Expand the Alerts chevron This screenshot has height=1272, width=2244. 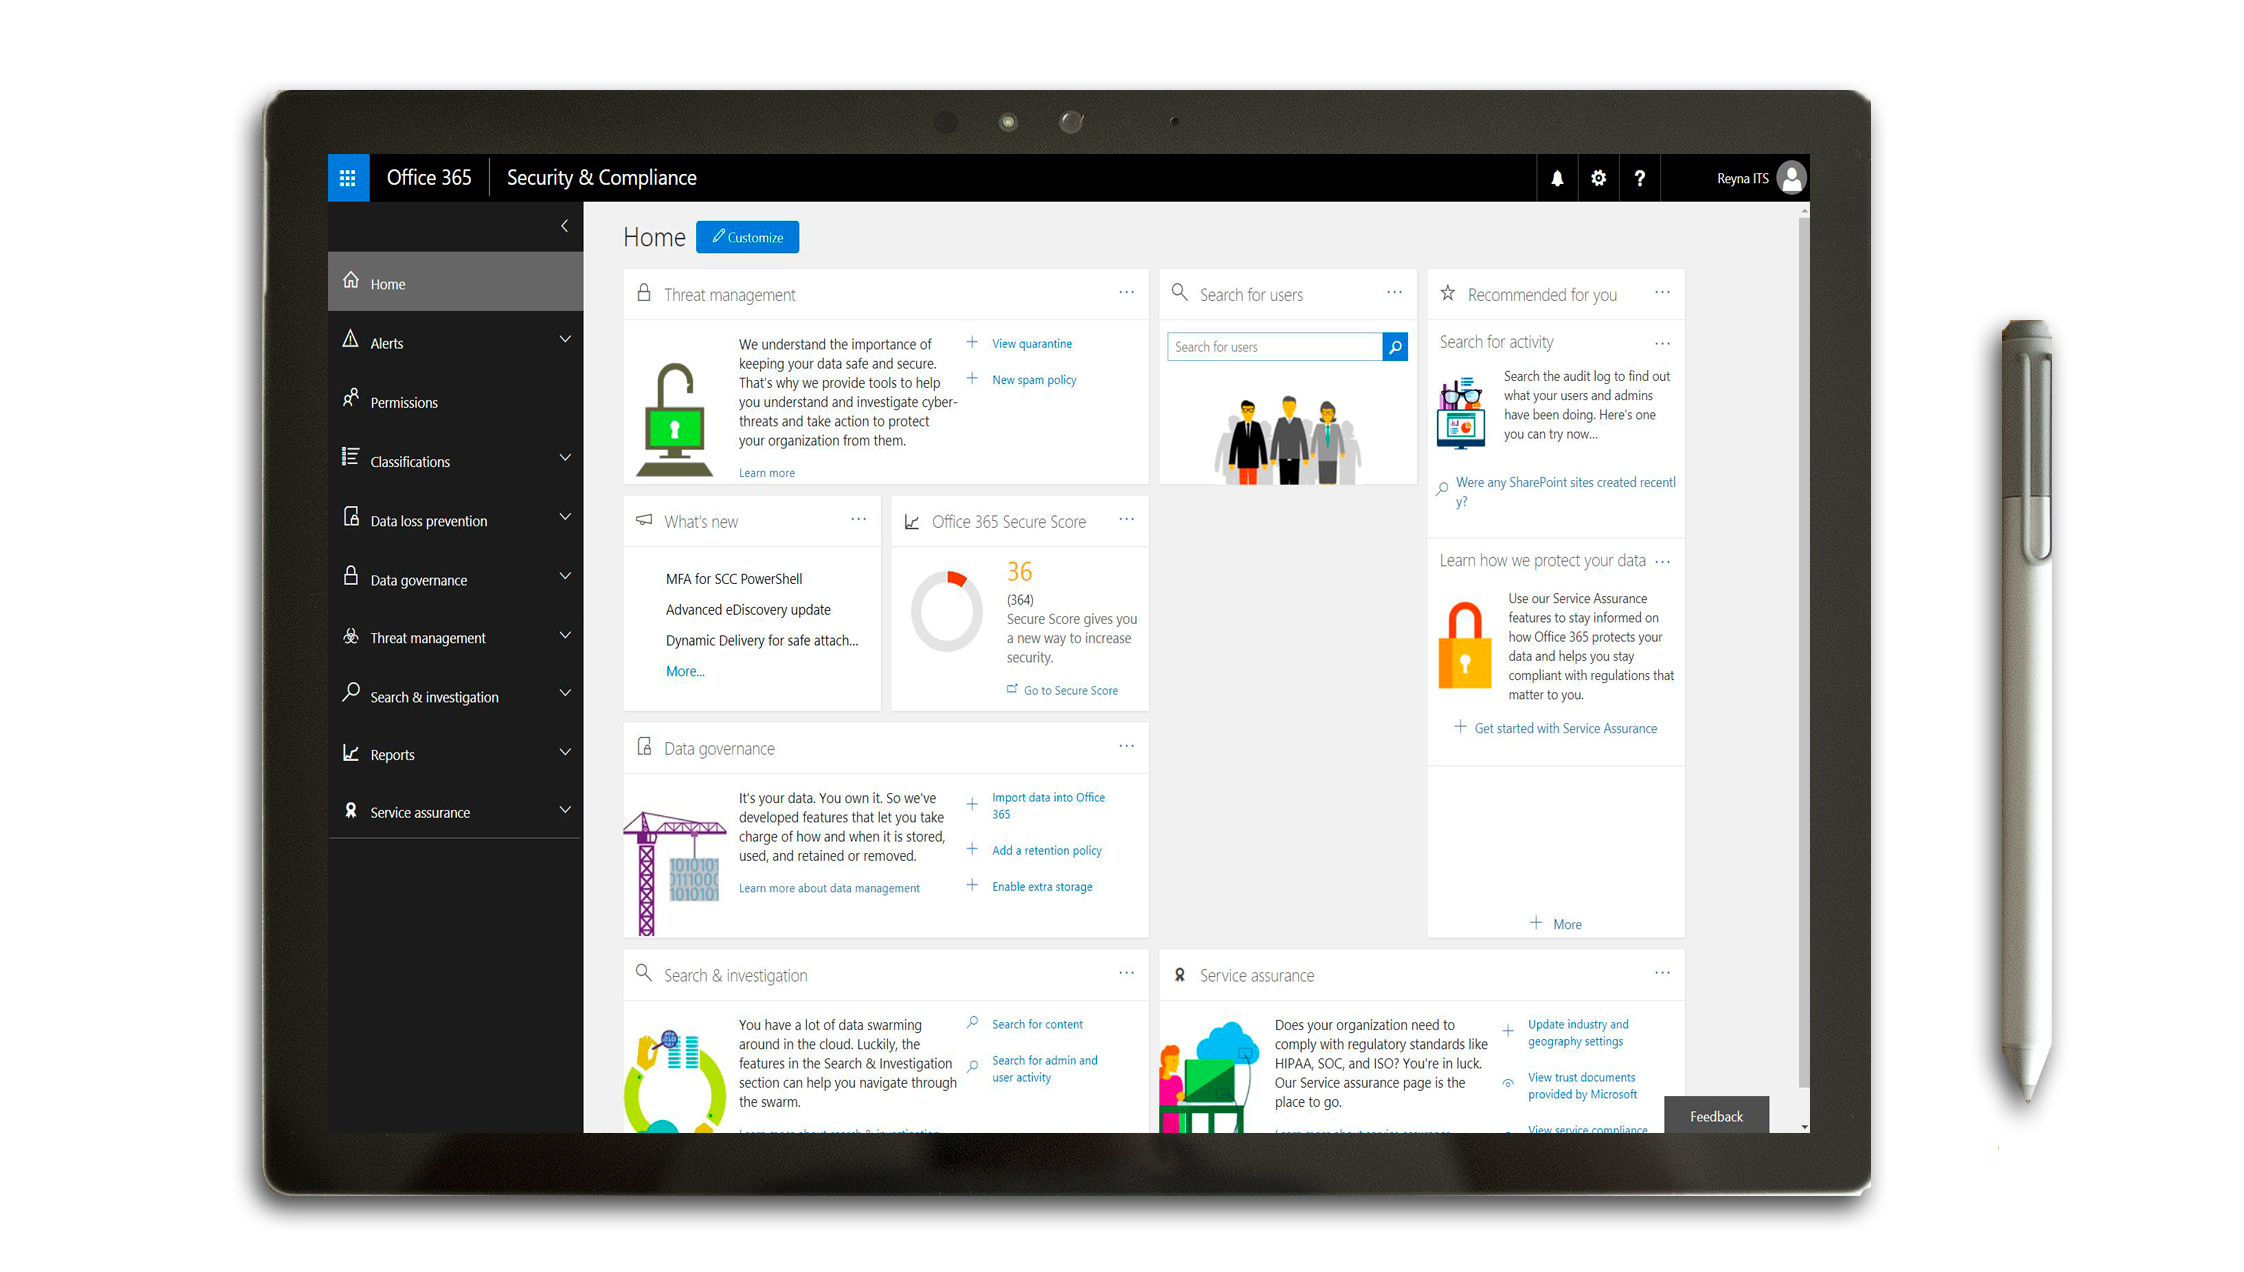pos(565,340)
